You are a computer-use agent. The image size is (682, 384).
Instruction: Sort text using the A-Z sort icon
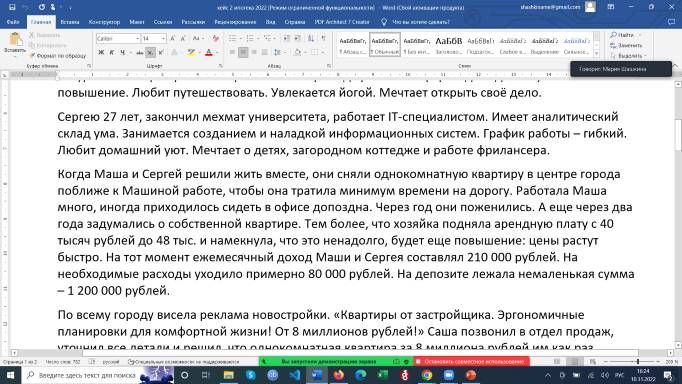coord(311,38)
